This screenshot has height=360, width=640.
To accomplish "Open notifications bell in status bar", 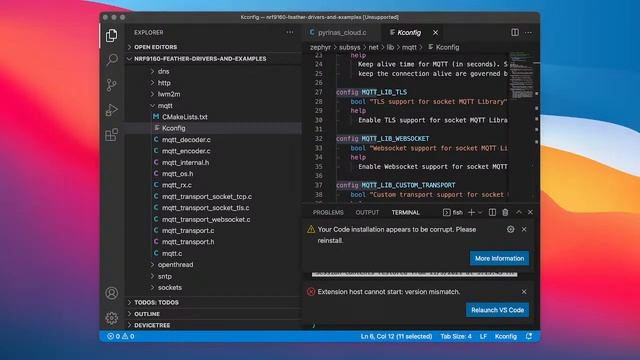I will (529, 336).
